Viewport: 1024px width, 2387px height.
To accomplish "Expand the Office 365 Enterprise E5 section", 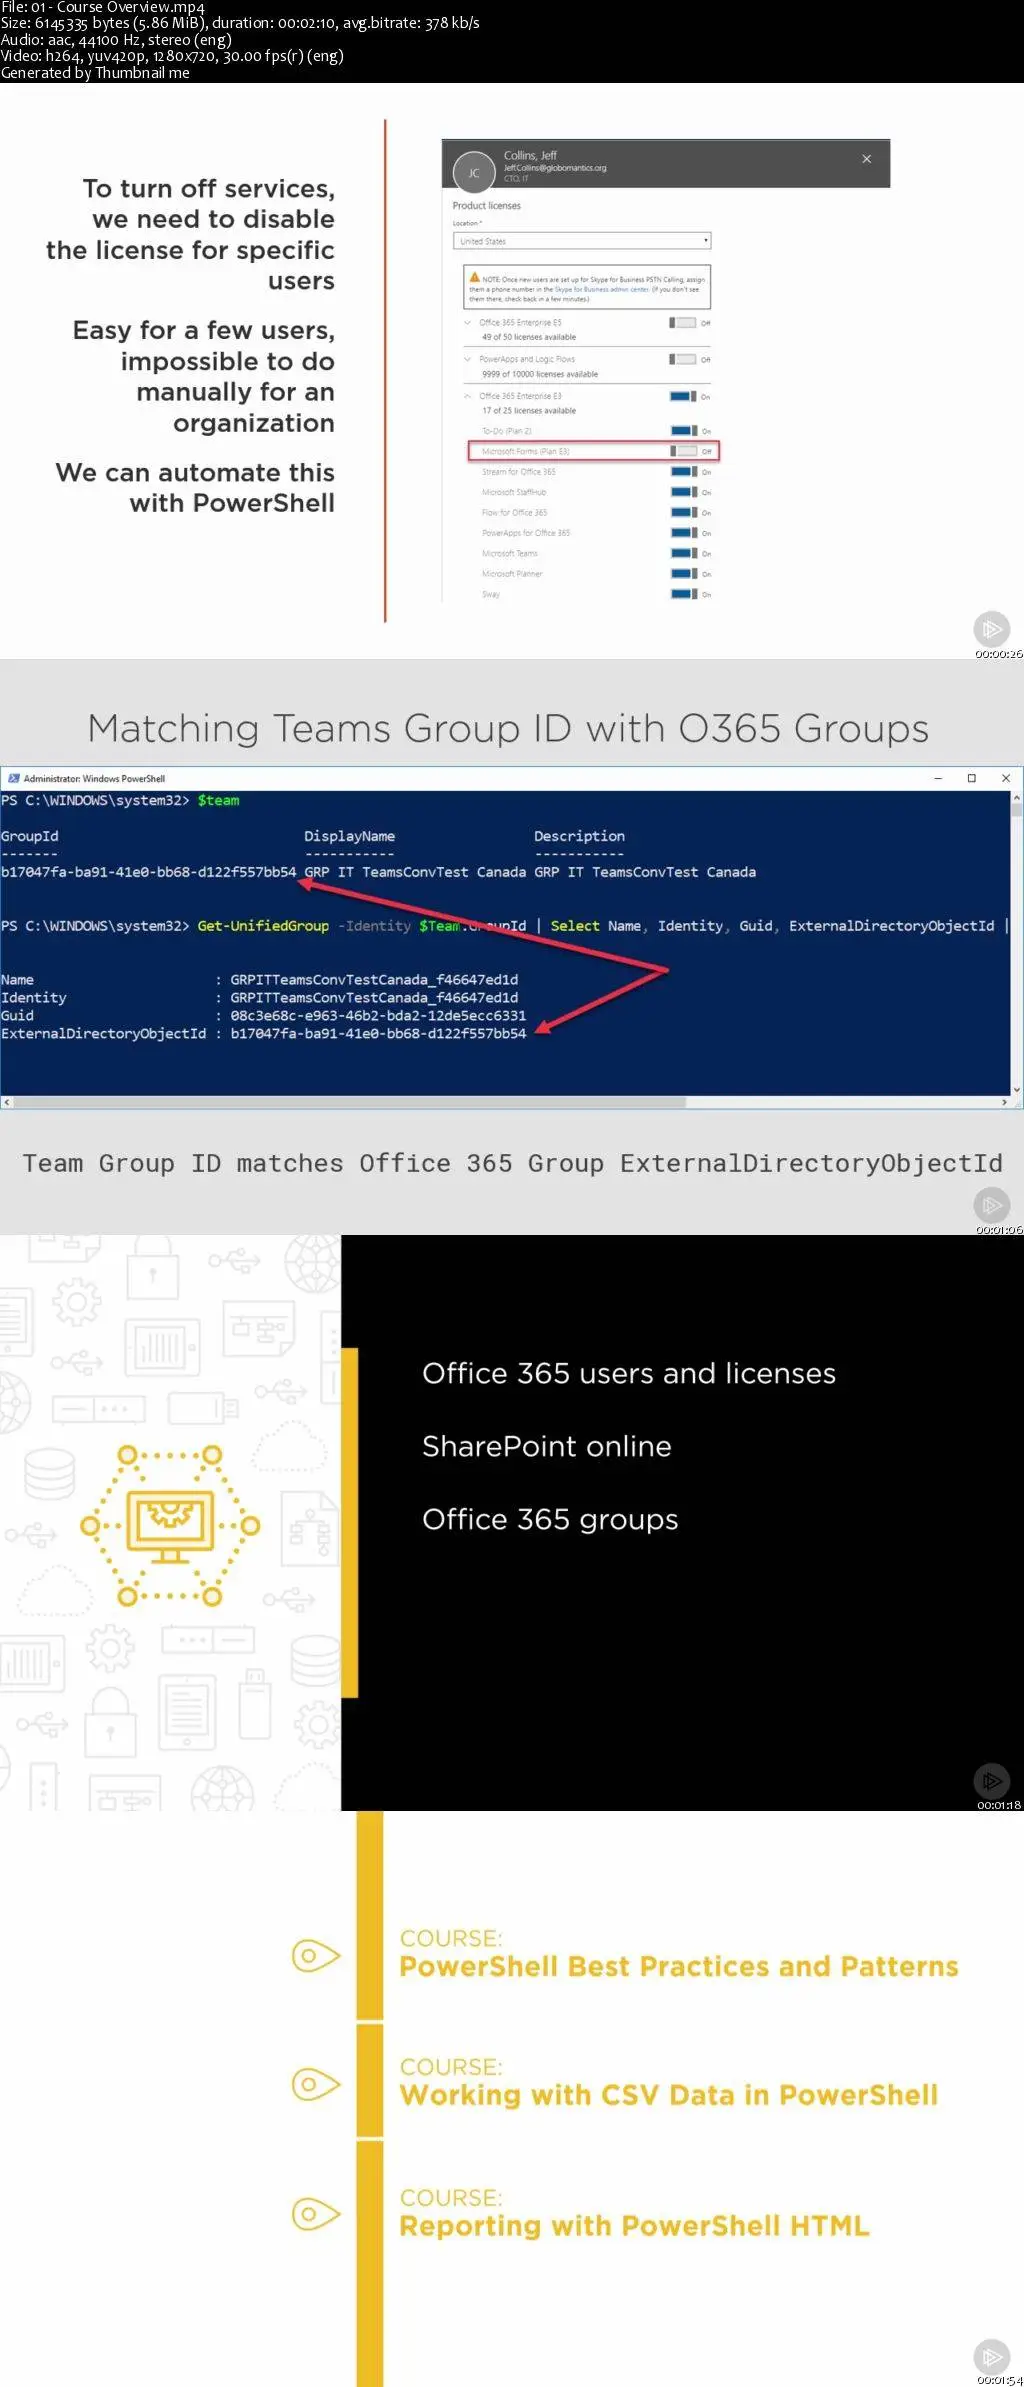I will (467, 323).
